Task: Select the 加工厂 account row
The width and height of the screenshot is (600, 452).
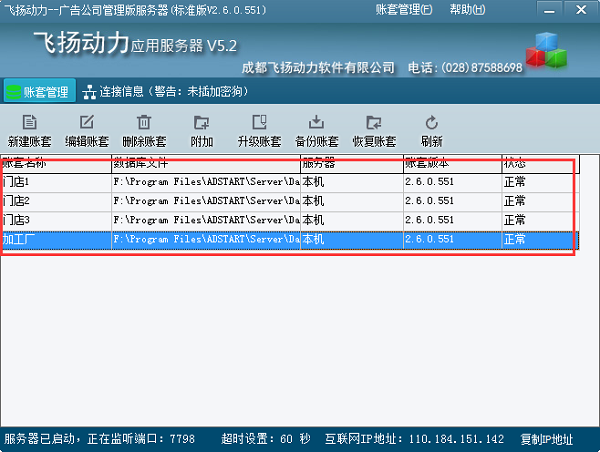Action: pos(150,240)
